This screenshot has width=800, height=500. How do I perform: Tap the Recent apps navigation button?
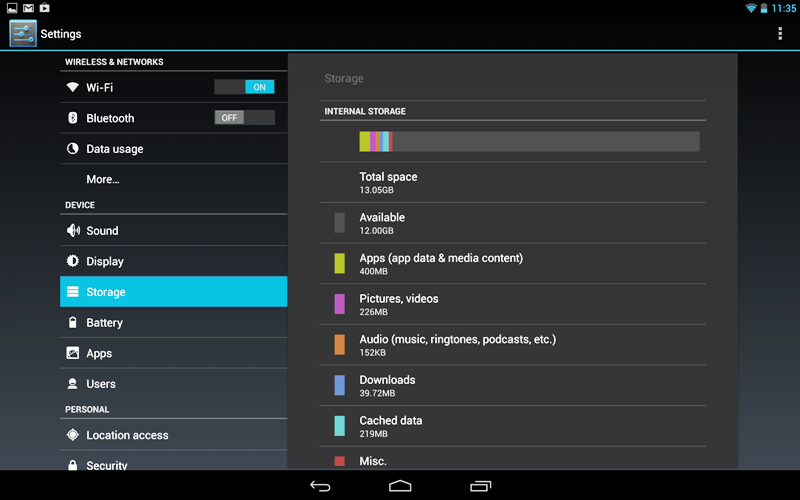(x=480, y=486)
